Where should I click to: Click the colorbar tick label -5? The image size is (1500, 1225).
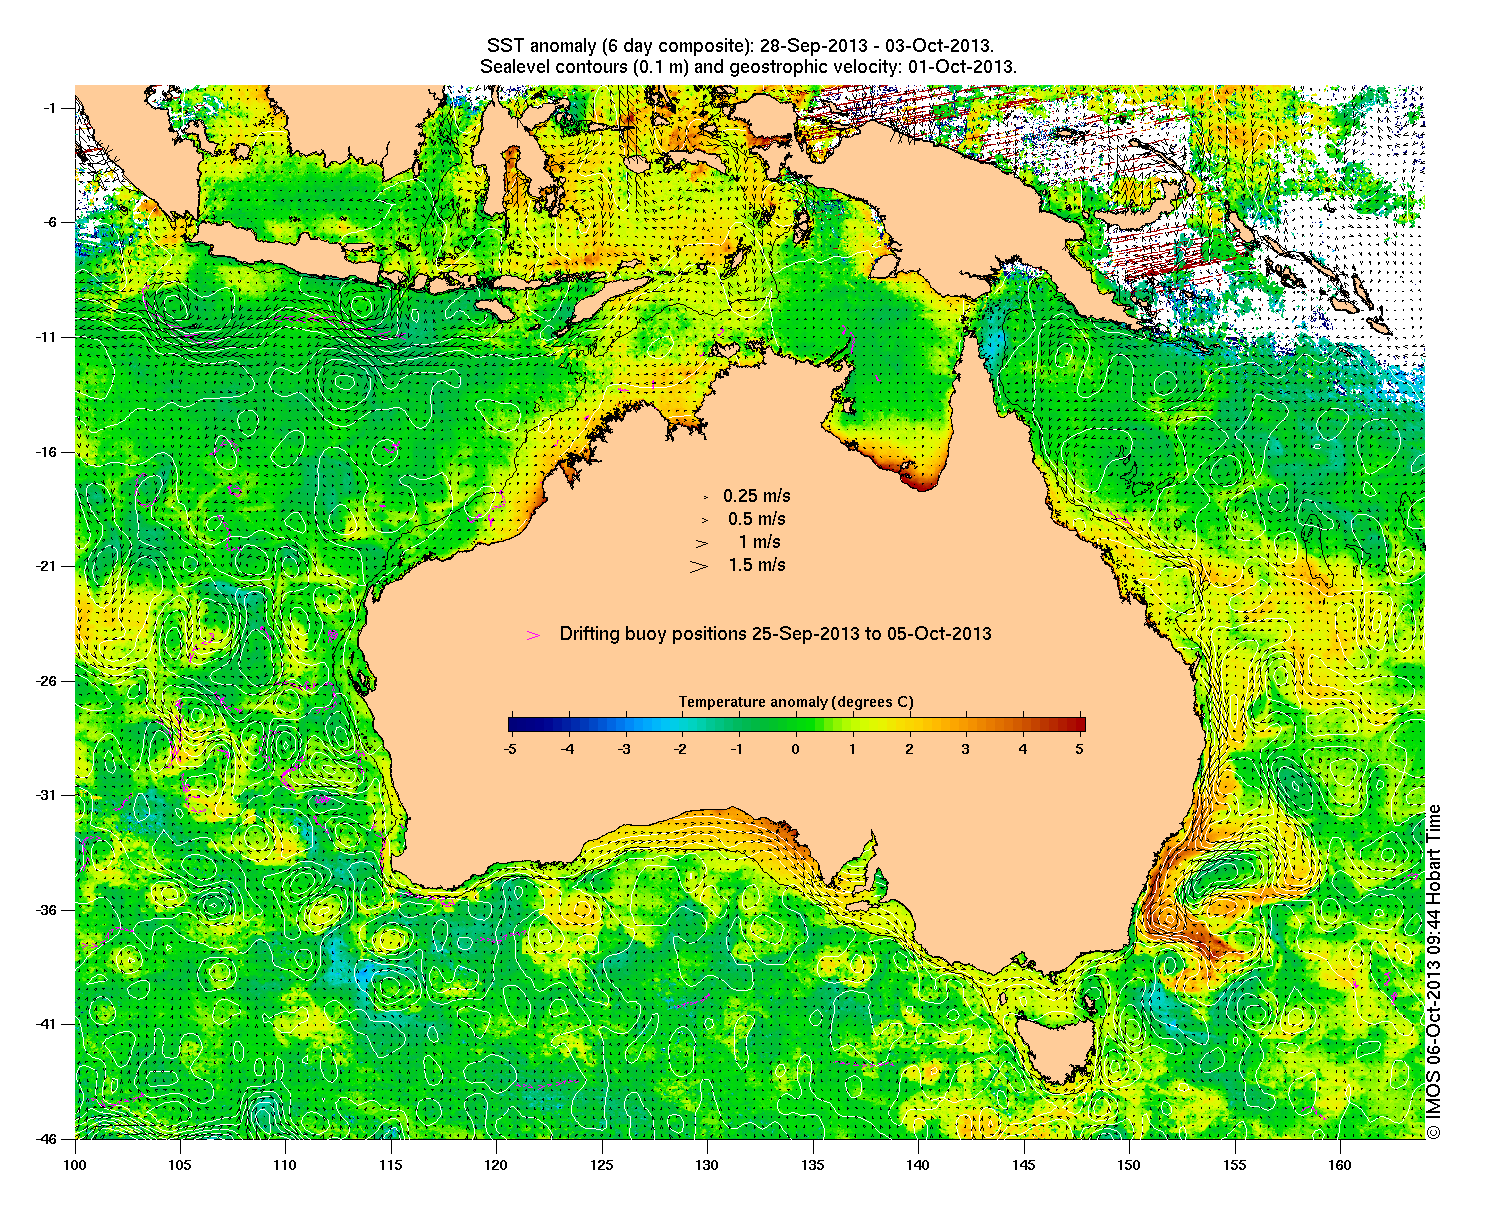[x=510, y=748]
